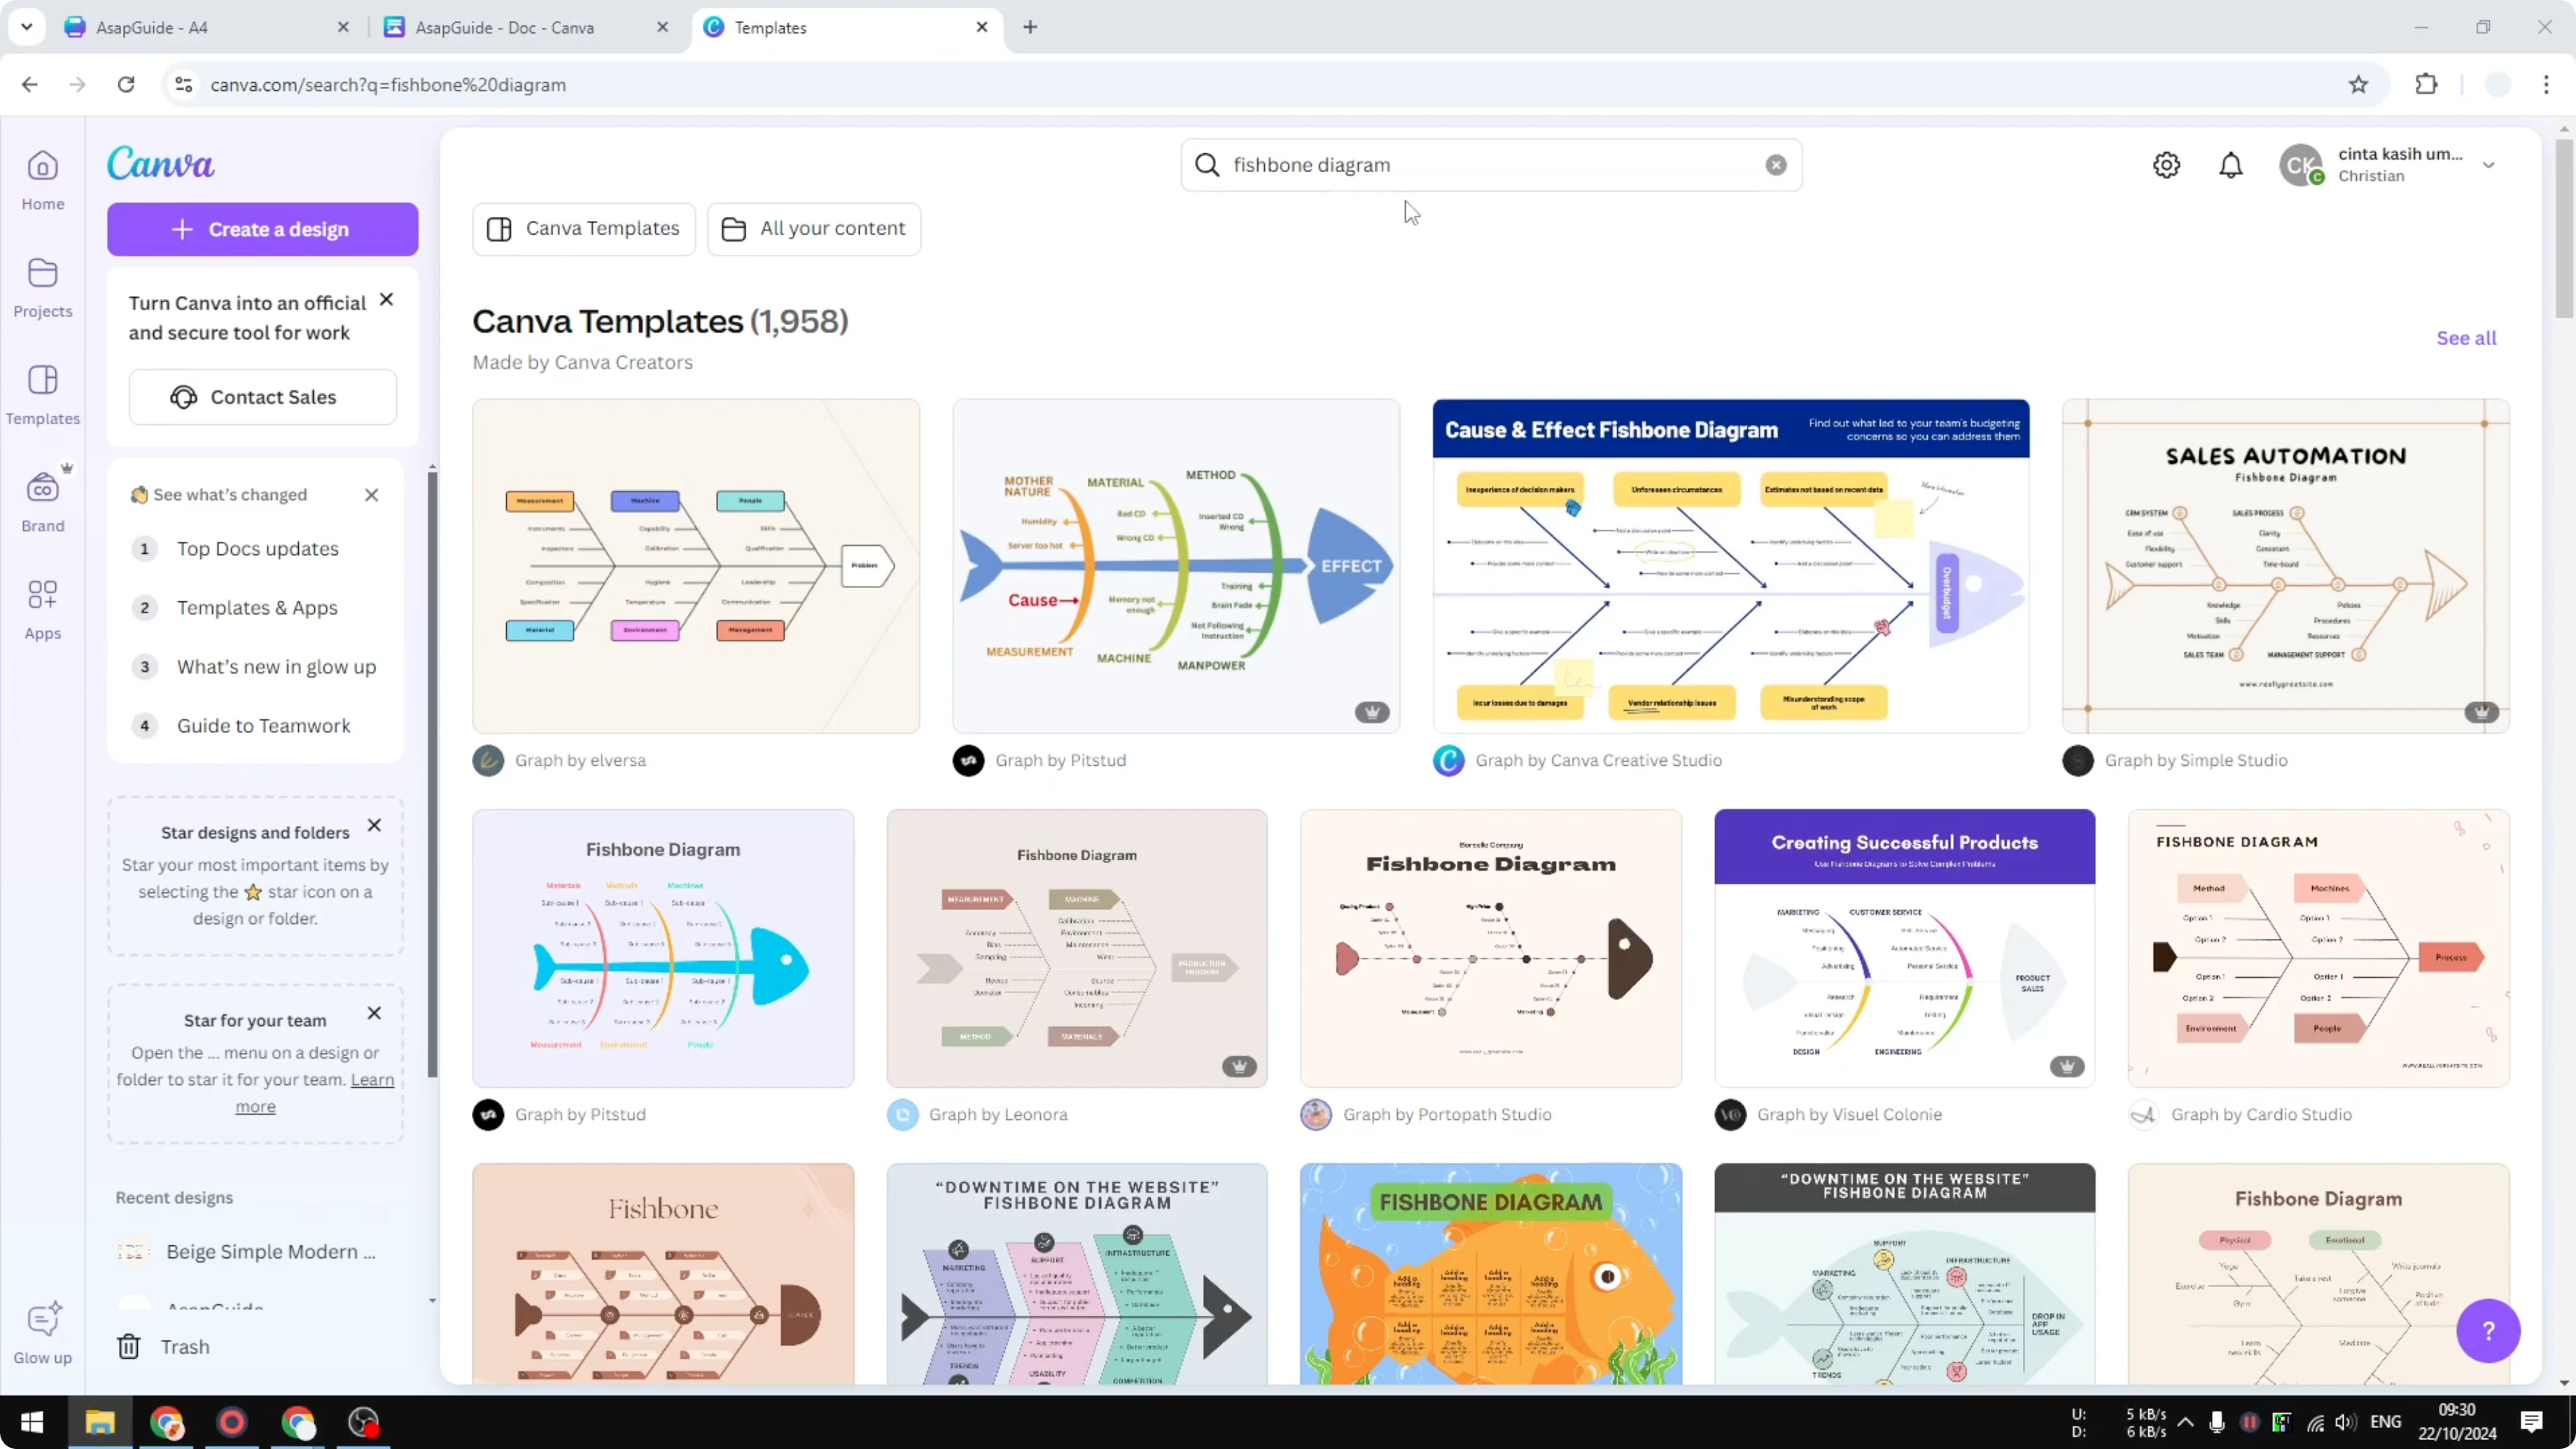Screen dimensions: 2576x1449
Task: Open Canva settings via gear icon
Action: [x=2166, y=165]
